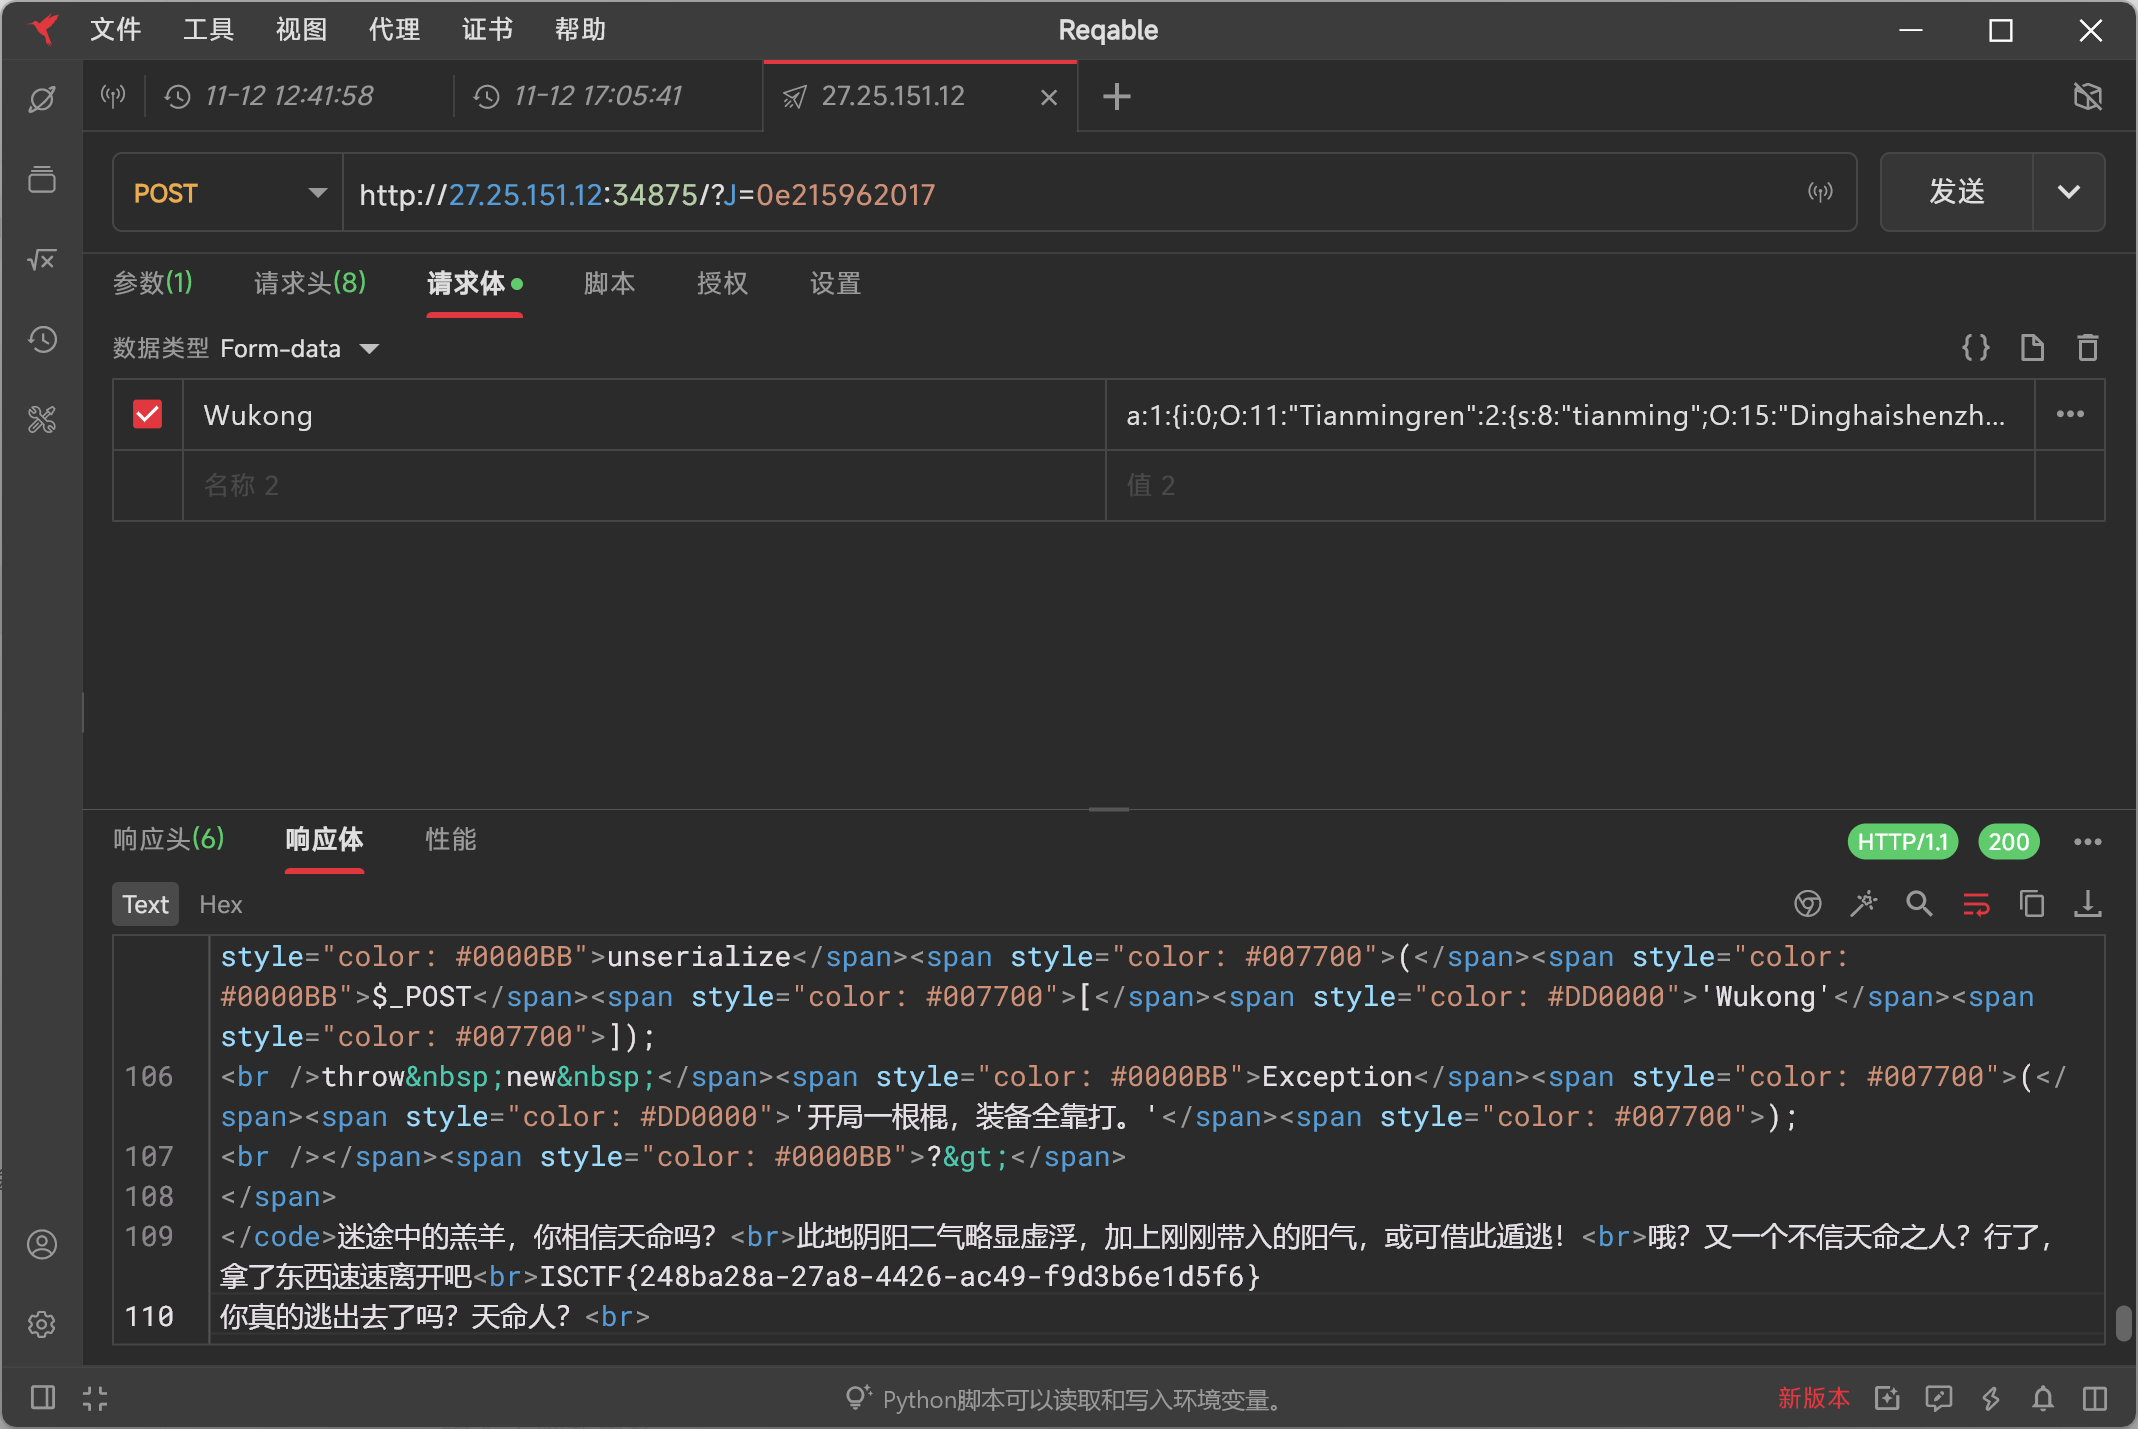Click the tools scissors icon in sidebar
This screenshot has height=1429, width=2138.
click(42, 420)
